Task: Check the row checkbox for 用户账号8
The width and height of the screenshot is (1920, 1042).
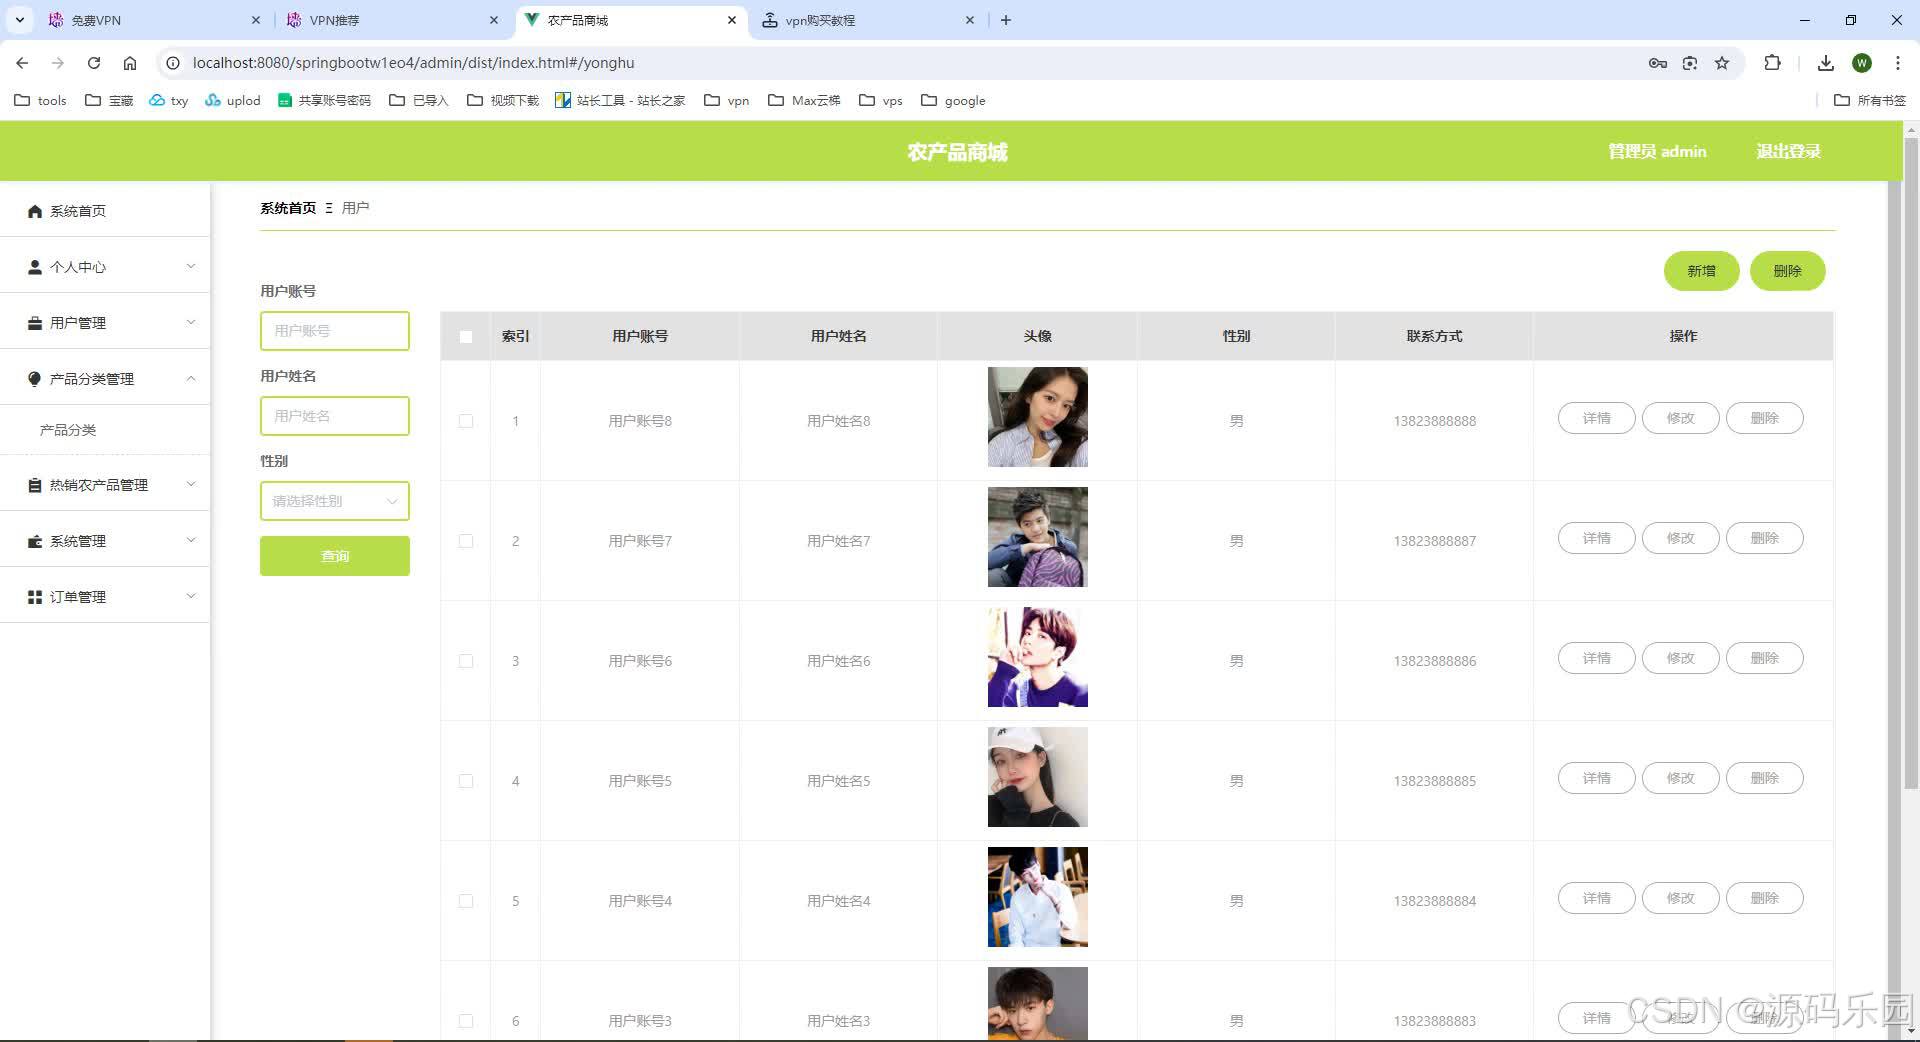Action: (x=465, y=421)
